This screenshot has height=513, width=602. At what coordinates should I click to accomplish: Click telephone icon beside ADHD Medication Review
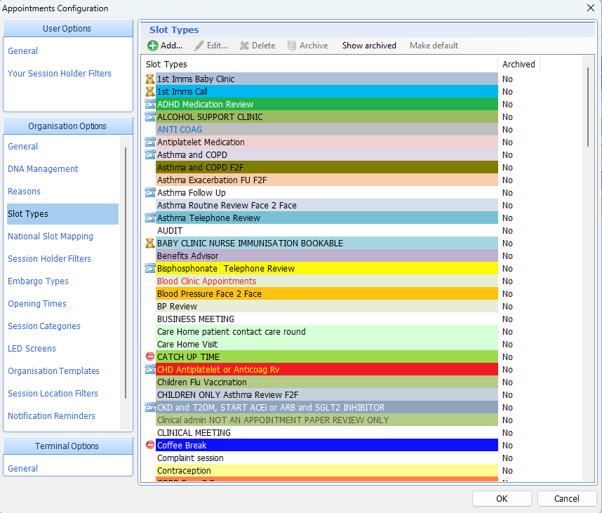point(150,104)
